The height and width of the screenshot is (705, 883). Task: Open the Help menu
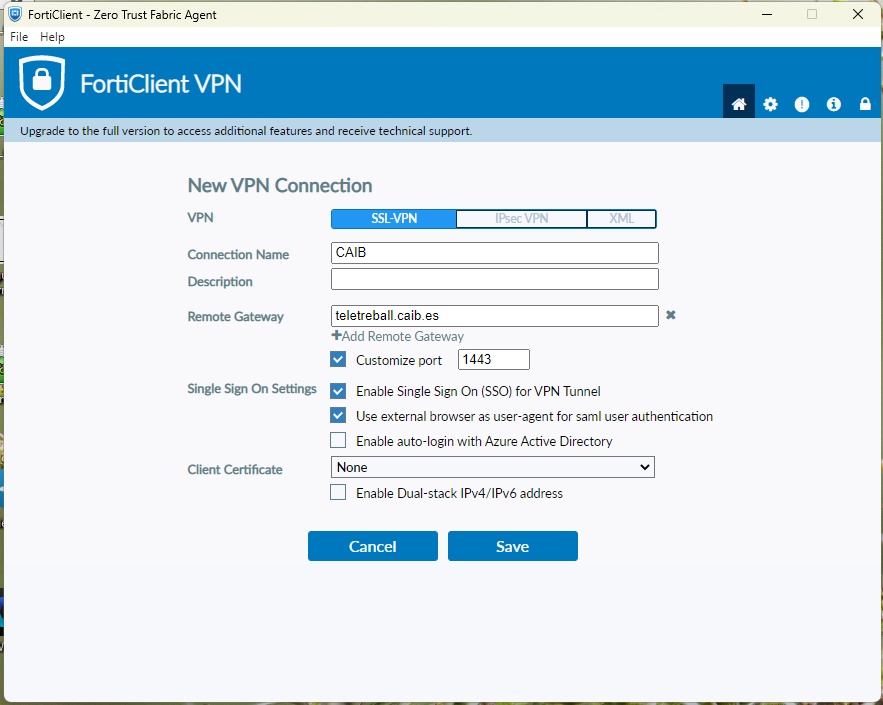pyautogui.click(x=52, y=37)
